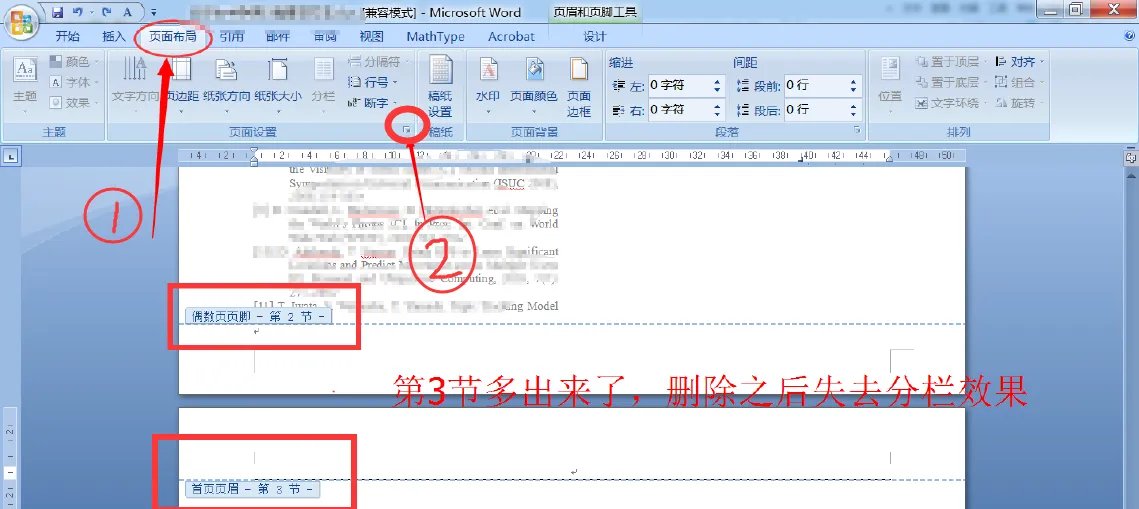The width and height of the screenshot is (1139, 509).
Task: Click the 排列 group label
Action: [959, 132]
